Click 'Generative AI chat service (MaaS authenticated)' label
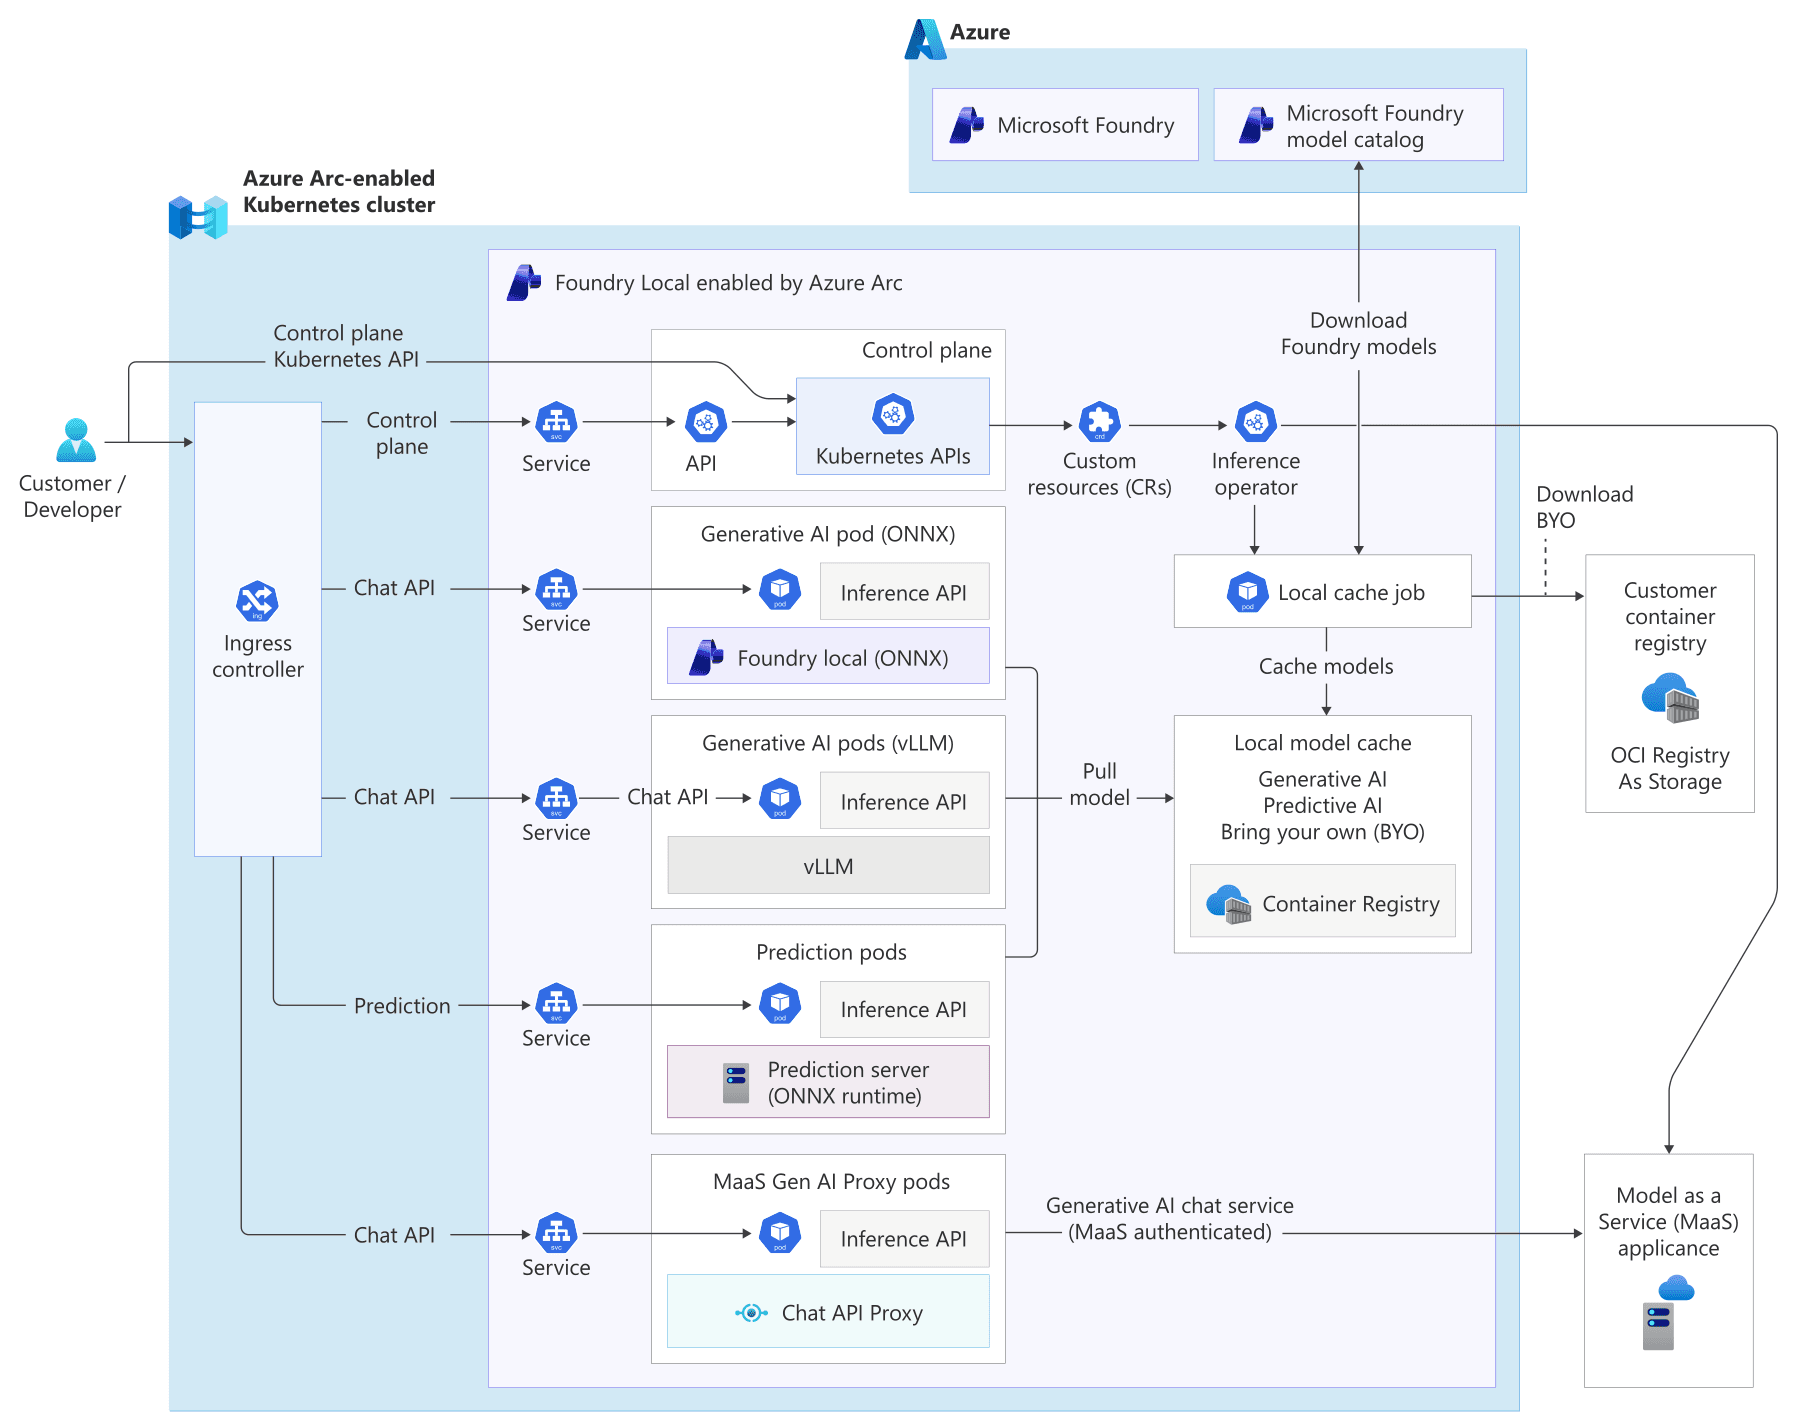Screen dimensions: 1800x1428 tap(1170, 1219)
